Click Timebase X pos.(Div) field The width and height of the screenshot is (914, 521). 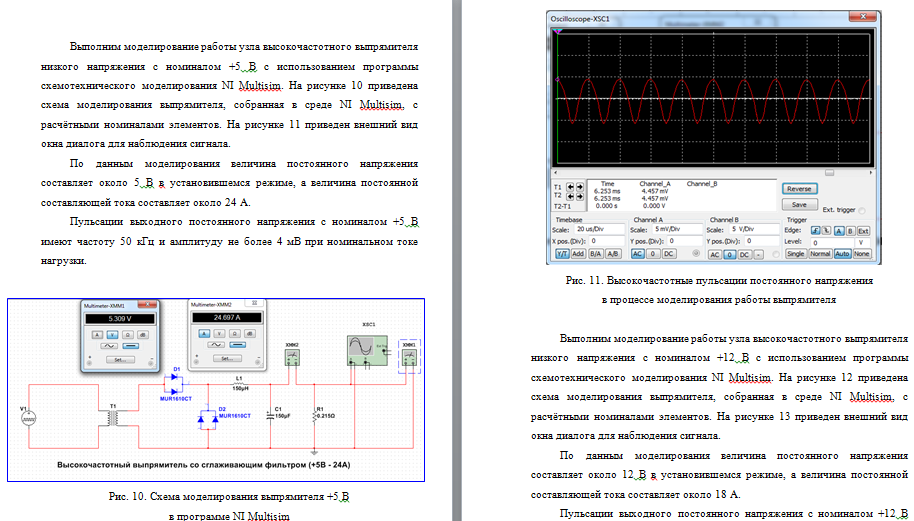[x=607, y=241]
